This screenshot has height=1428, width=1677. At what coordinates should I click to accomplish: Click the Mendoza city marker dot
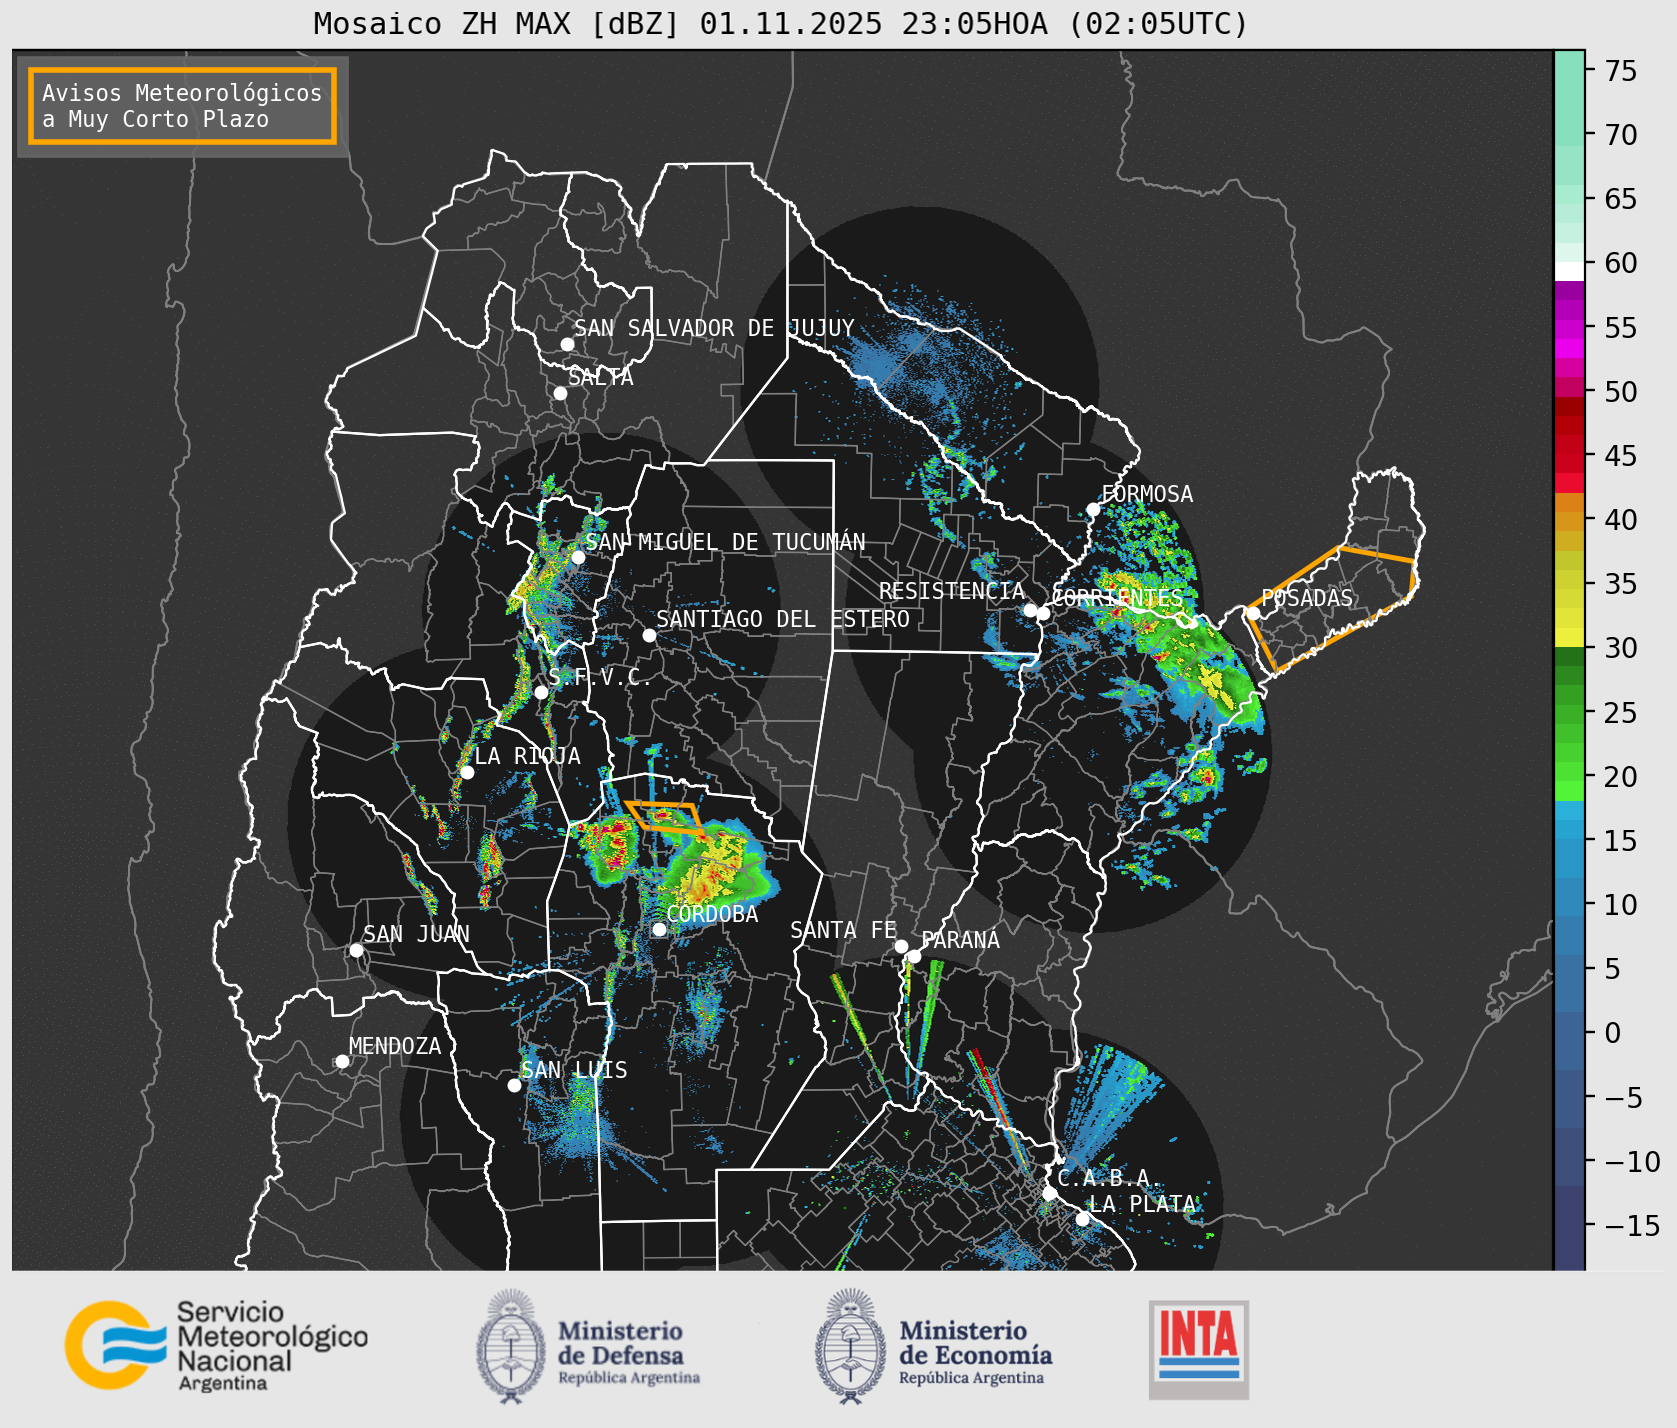pos(342,1061)
